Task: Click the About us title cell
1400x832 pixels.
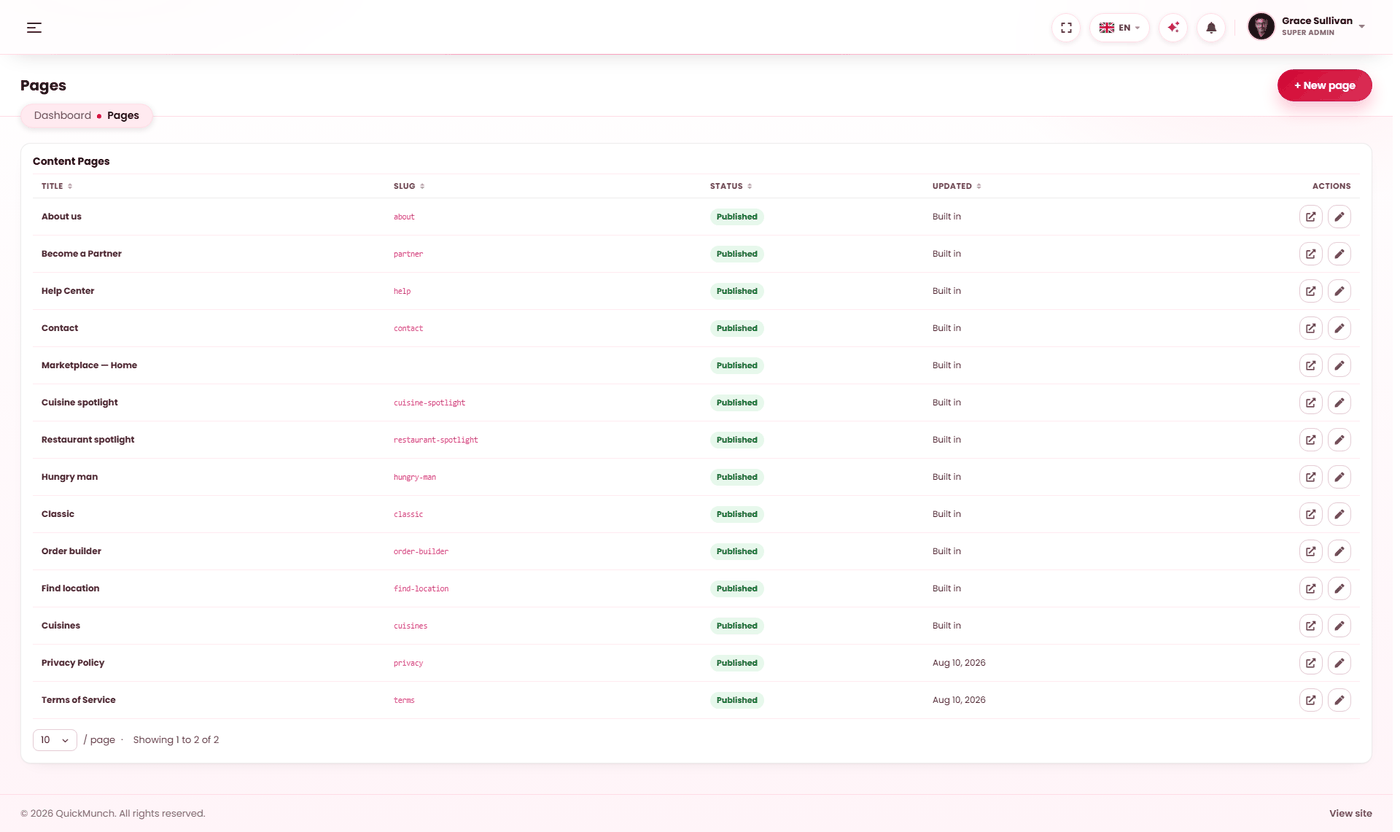Action: tap(61, 217)
